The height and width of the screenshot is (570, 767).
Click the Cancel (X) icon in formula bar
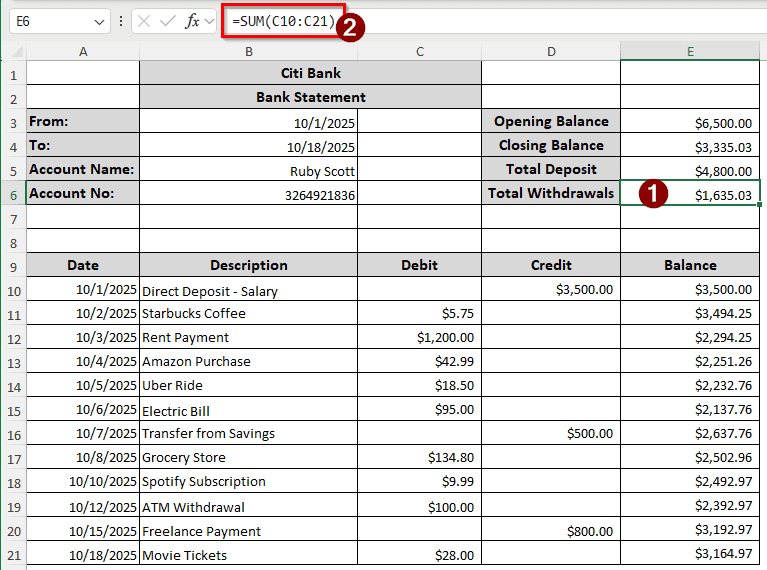point(144,21)
